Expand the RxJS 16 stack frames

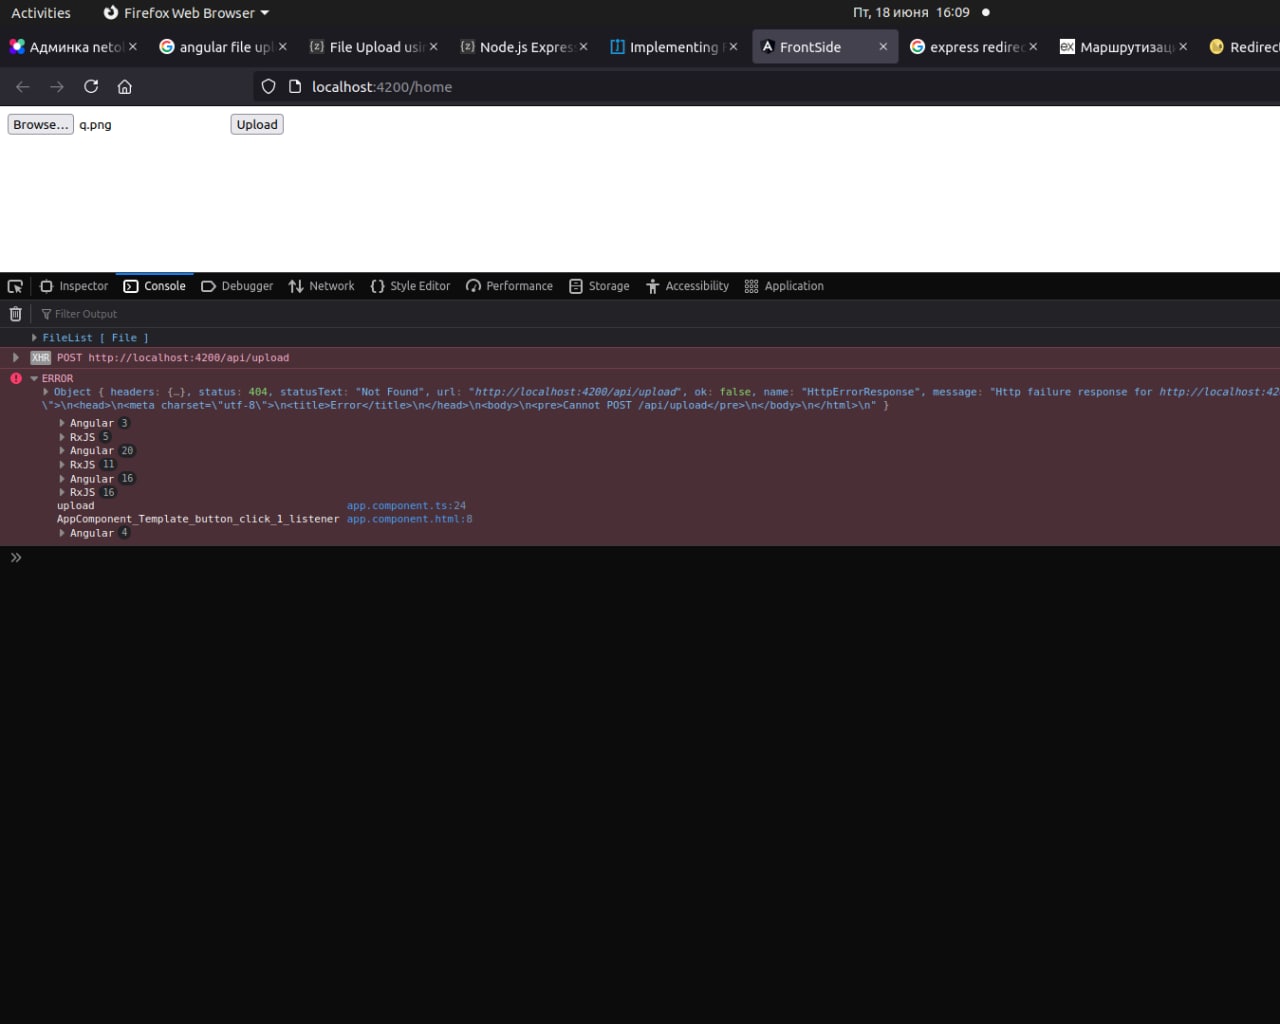(62, 492)
